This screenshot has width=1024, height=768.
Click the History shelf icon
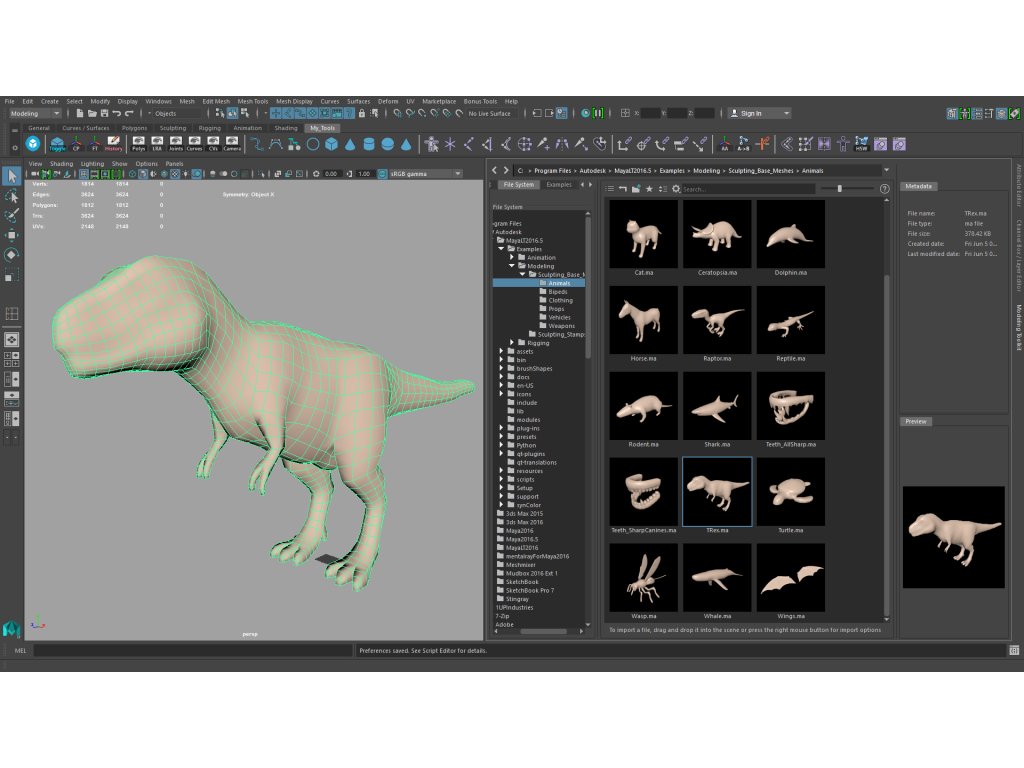pyautogui.click(x=114, y=144)
